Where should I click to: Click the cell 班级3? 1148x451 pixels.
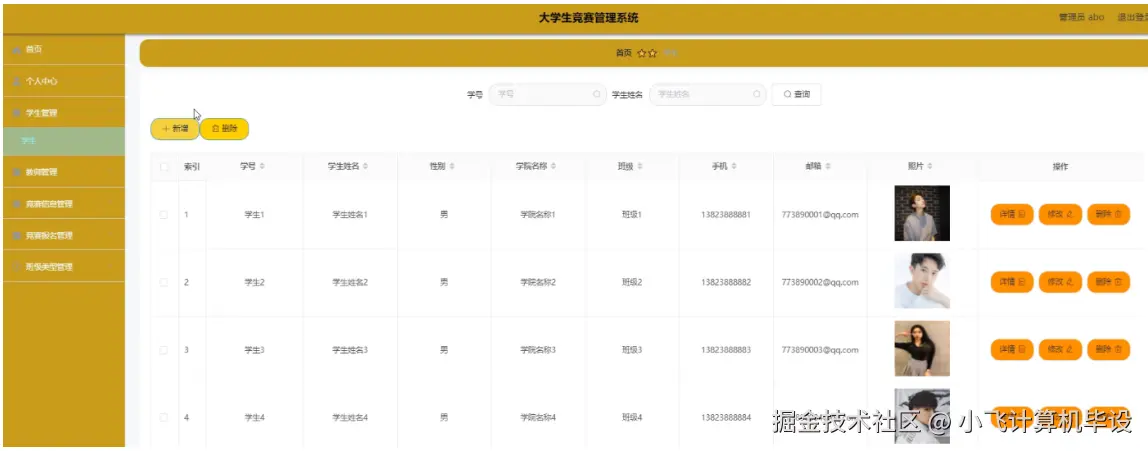pyautogui.click(x=632, y=350)
